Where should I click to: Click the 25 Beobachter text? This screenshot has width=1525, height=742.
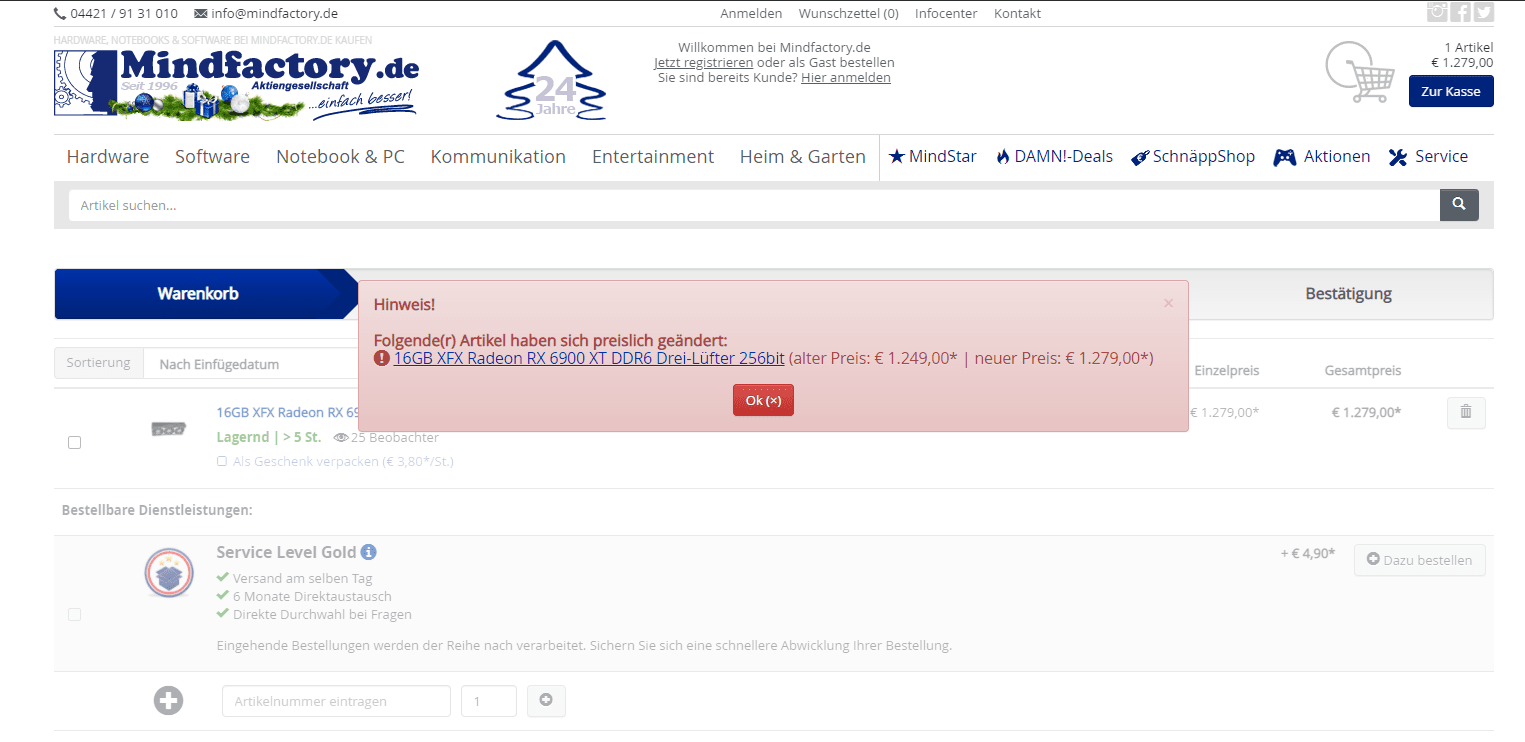pyautogui.click(x=386, y=437)
